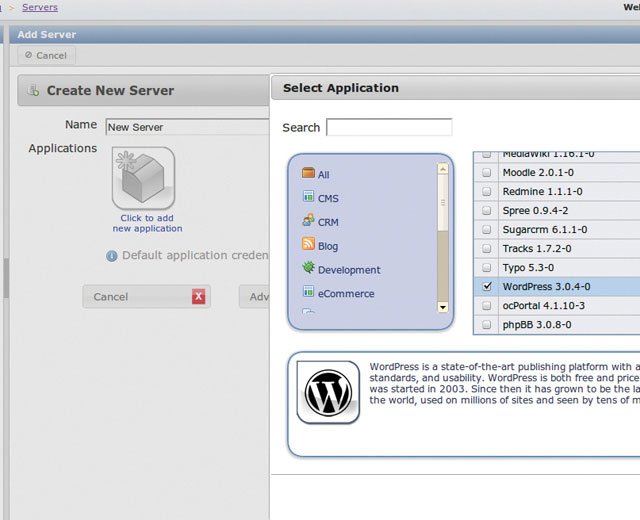Click the red X icon on Cancel
The image size is (640, 520).
coord(198,297)
